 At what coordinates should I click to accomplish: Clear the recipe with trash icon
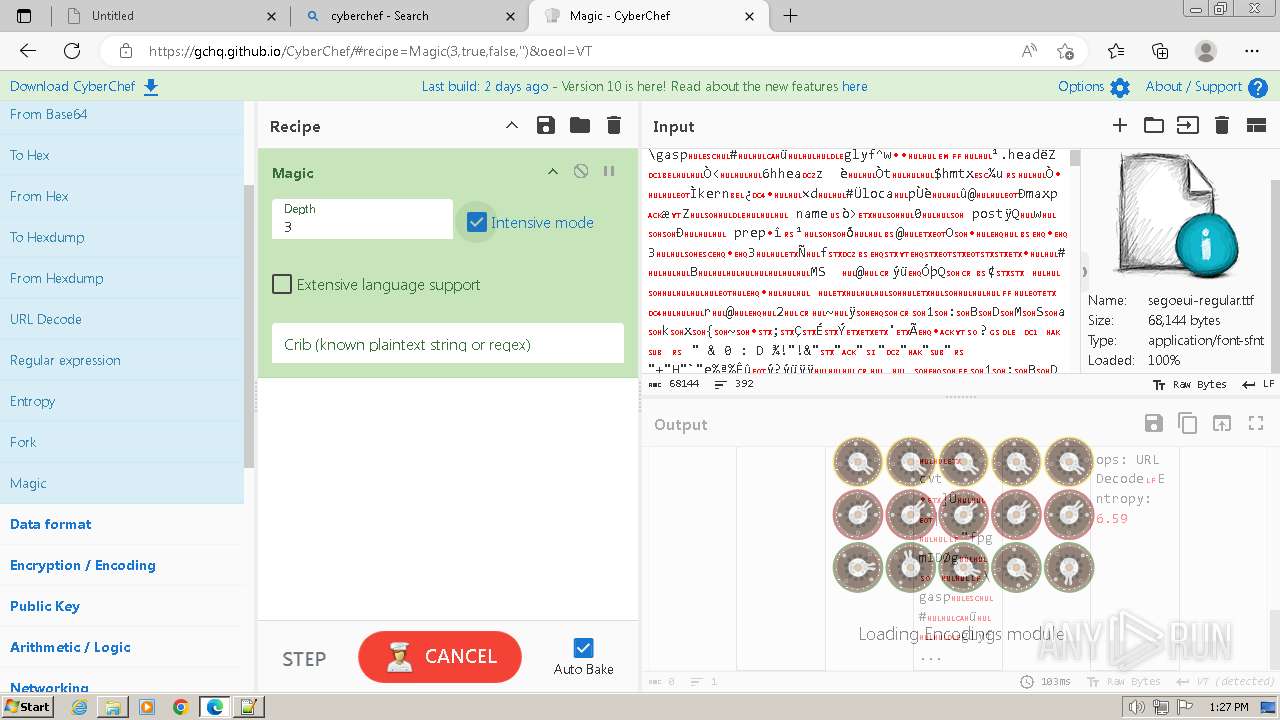pos(614,125)
